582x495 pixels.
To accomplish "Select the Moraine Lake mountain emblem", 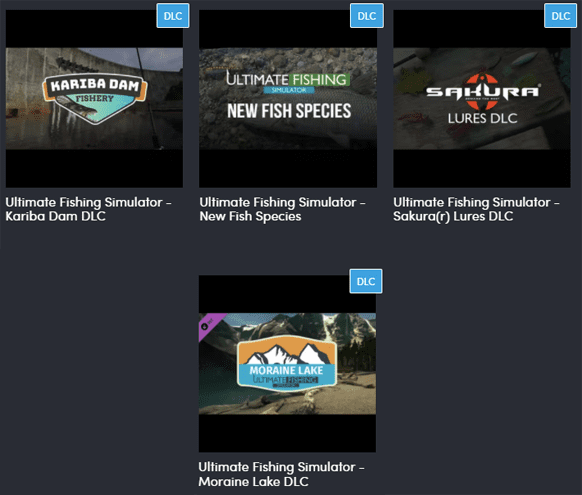I will pos(287,363).
